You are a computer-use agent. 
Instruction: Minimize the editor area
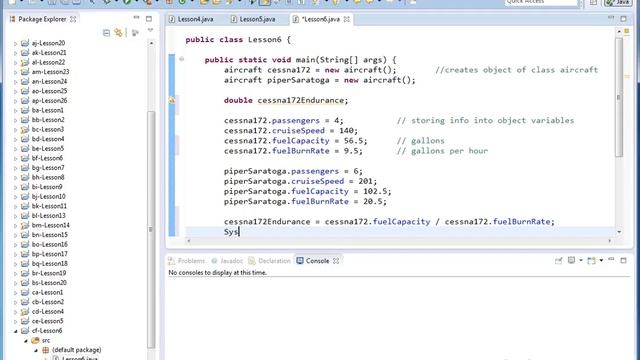pos(611,18)
